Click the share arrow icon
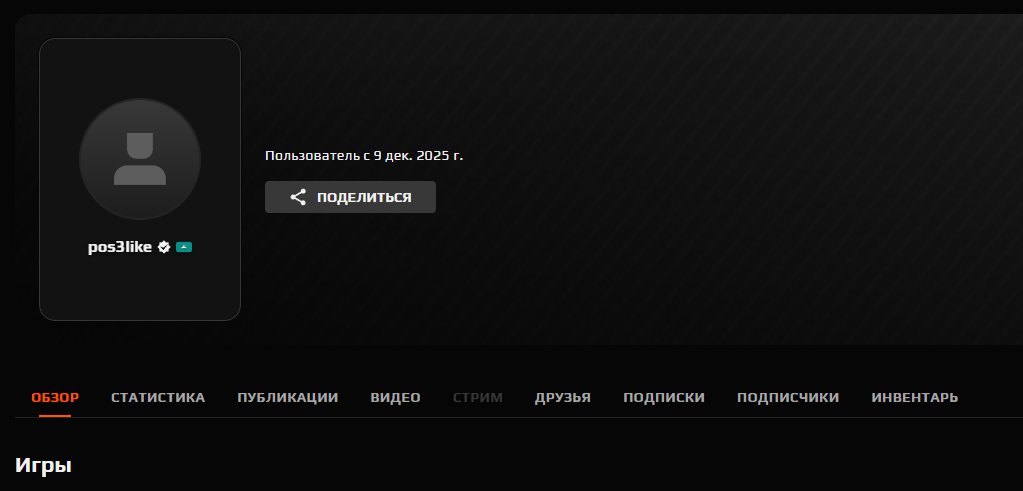The width and height of the screenshot is (1023, 491). click(x=298, y=197)
